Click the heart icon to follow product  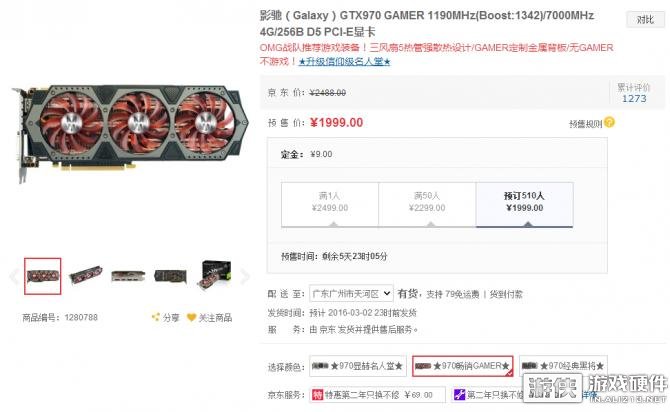191,317
